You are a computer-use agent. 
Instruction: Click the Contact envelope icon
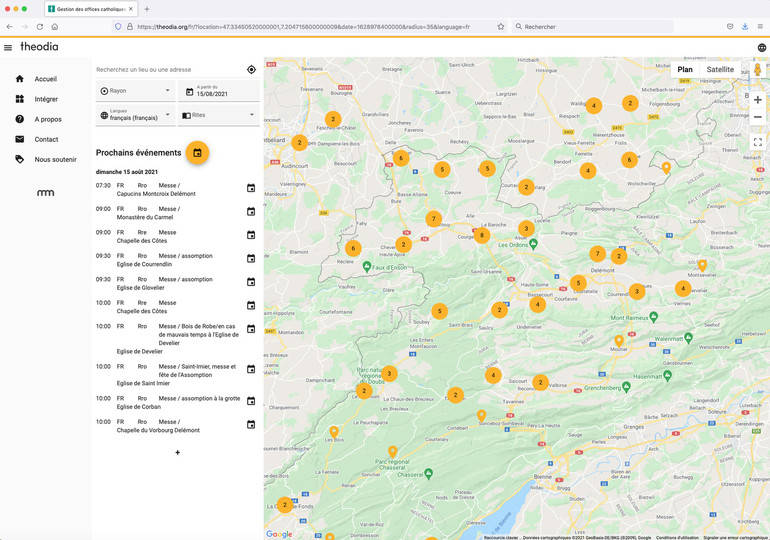20,139
